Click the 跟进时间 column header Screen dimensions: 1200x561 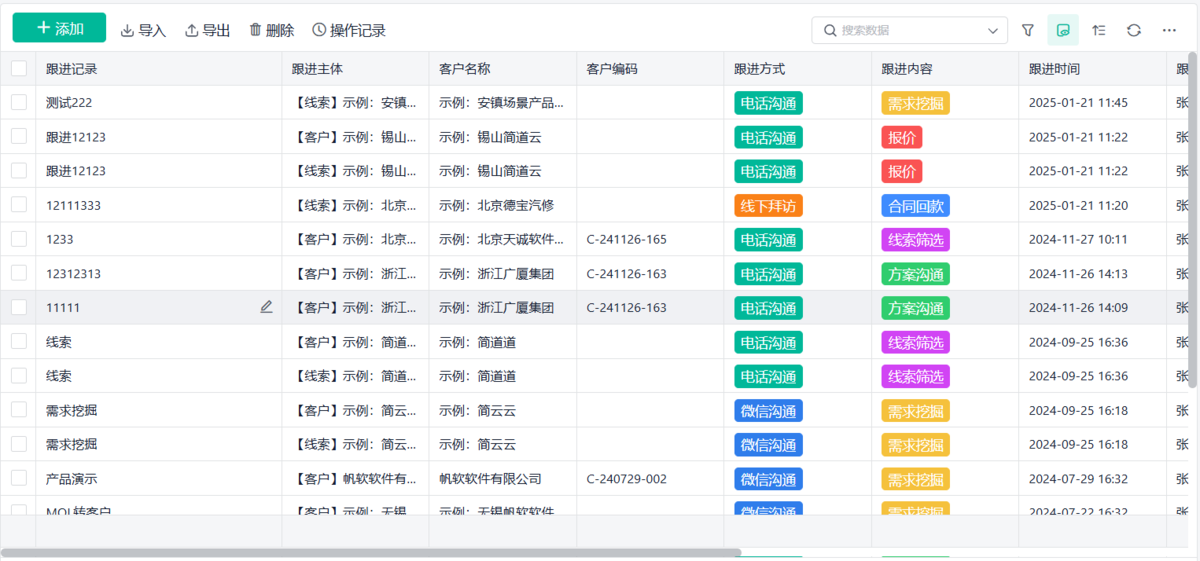click(1054, 69)
